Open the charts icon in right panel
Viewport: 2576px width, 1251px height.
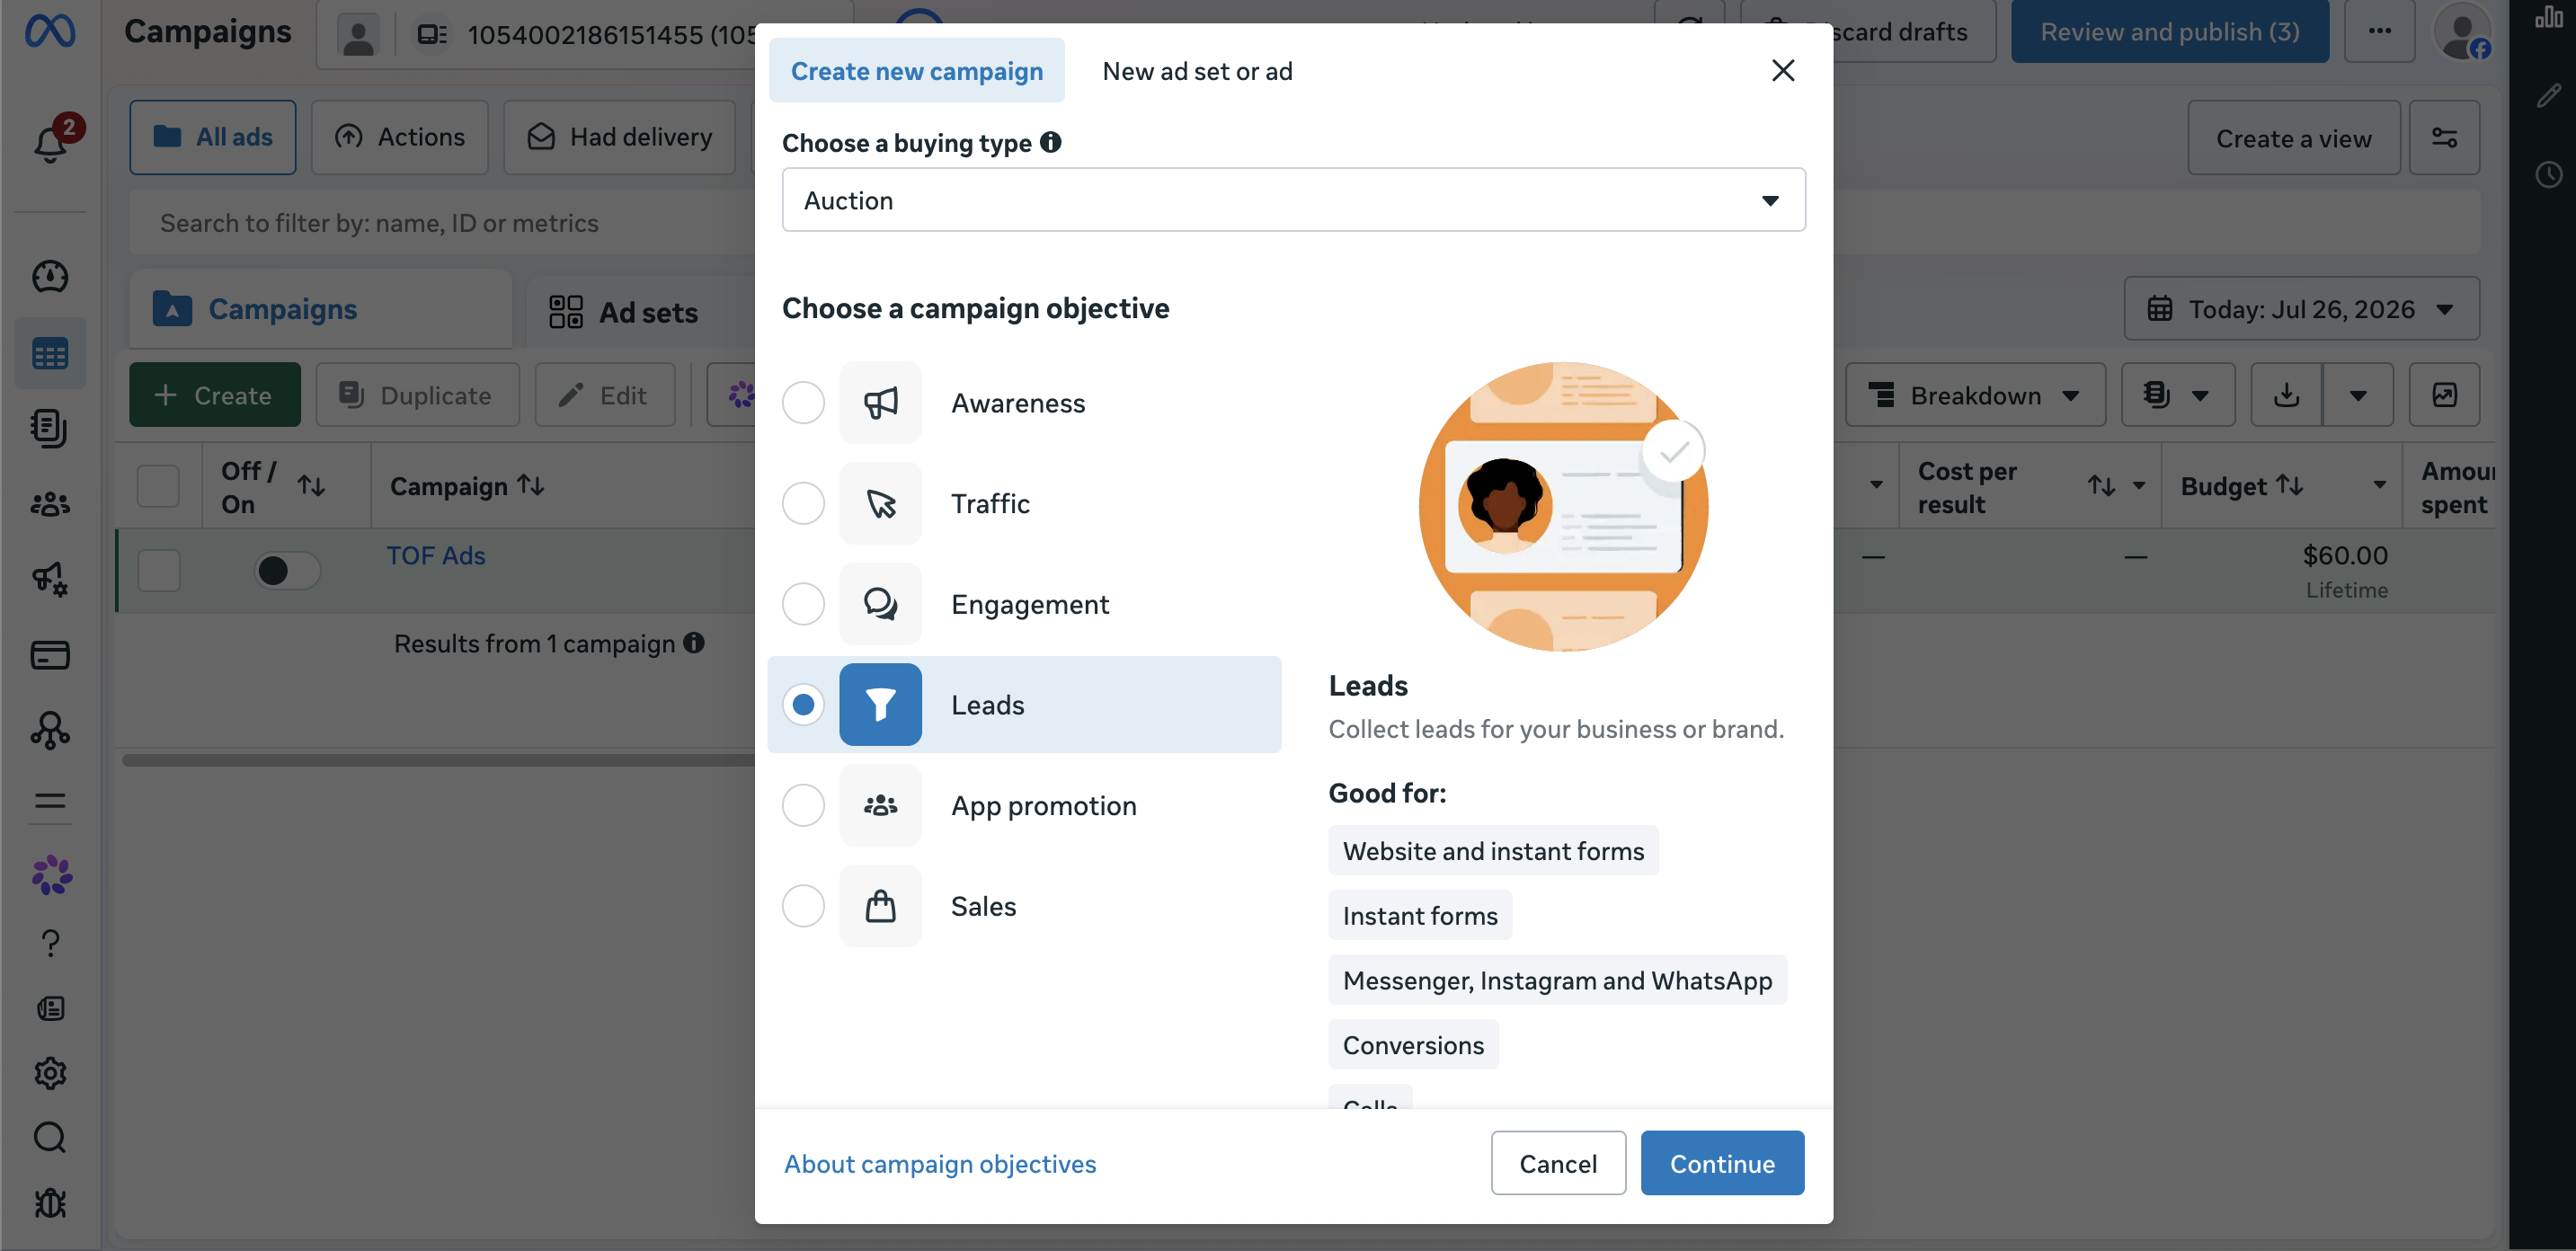coord(2548,17)
